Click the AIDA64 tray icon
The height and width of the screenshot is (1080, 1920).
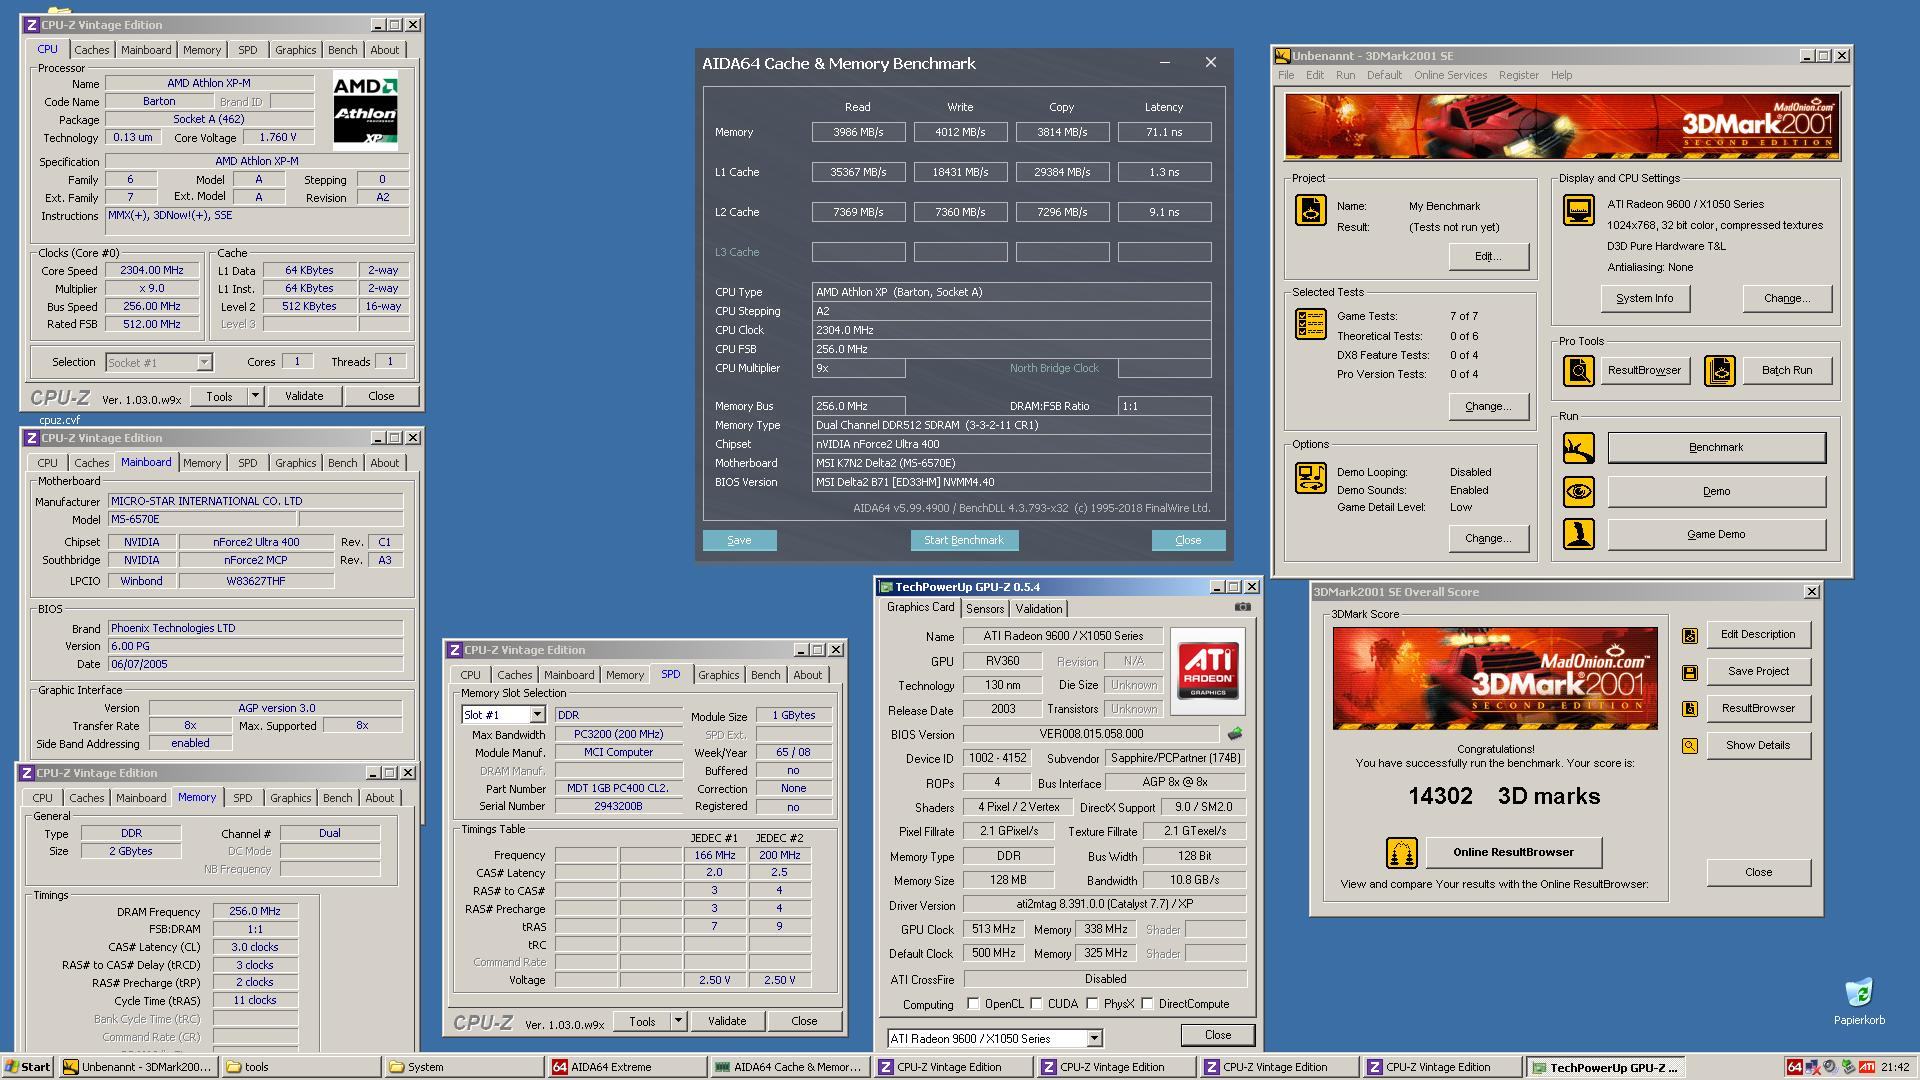coord(1795,1067)
